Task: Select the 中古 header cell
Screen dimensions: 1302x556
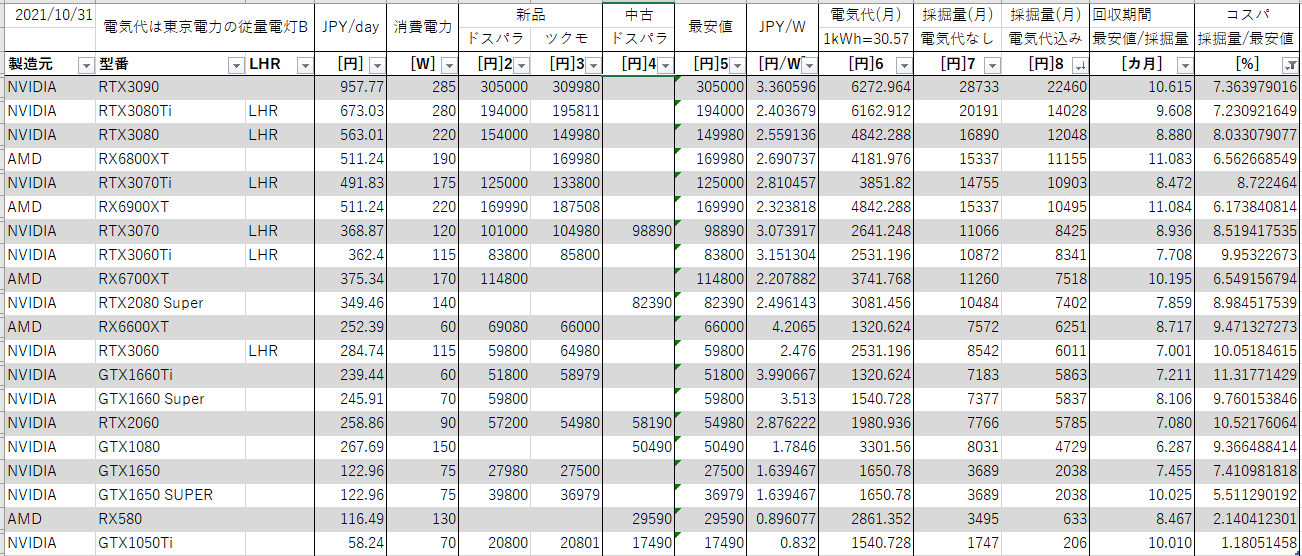Action: (639, 15)
